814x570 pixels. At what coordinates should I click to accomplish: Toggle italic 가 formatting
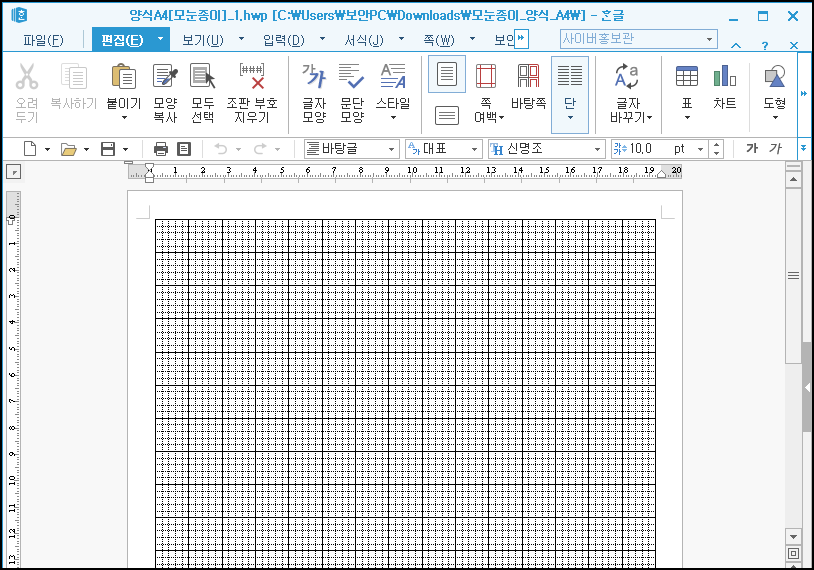[776, 148]
